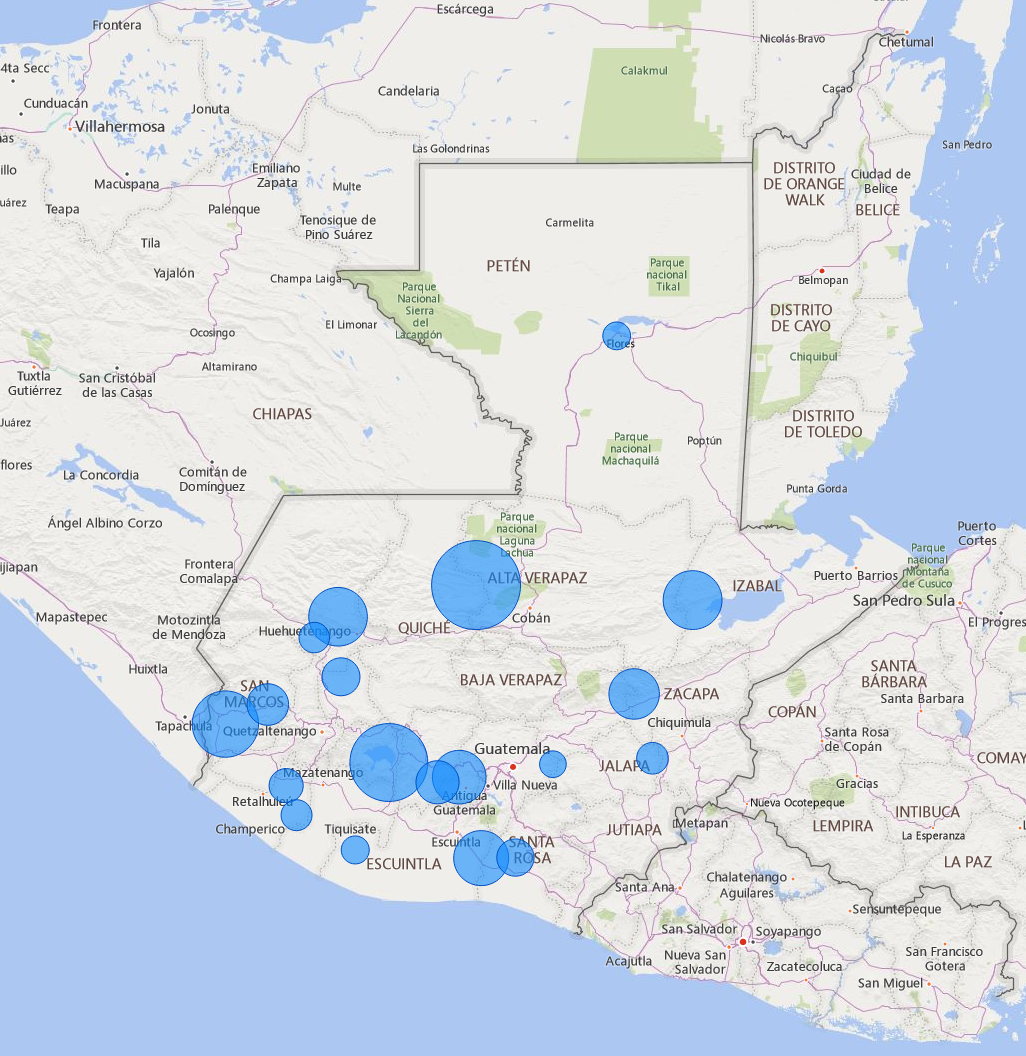1026x1056 pixels.
Task: Click the bubble covering the Santa Rosa label
Action: pyautogui.click(x=516, y=857)
